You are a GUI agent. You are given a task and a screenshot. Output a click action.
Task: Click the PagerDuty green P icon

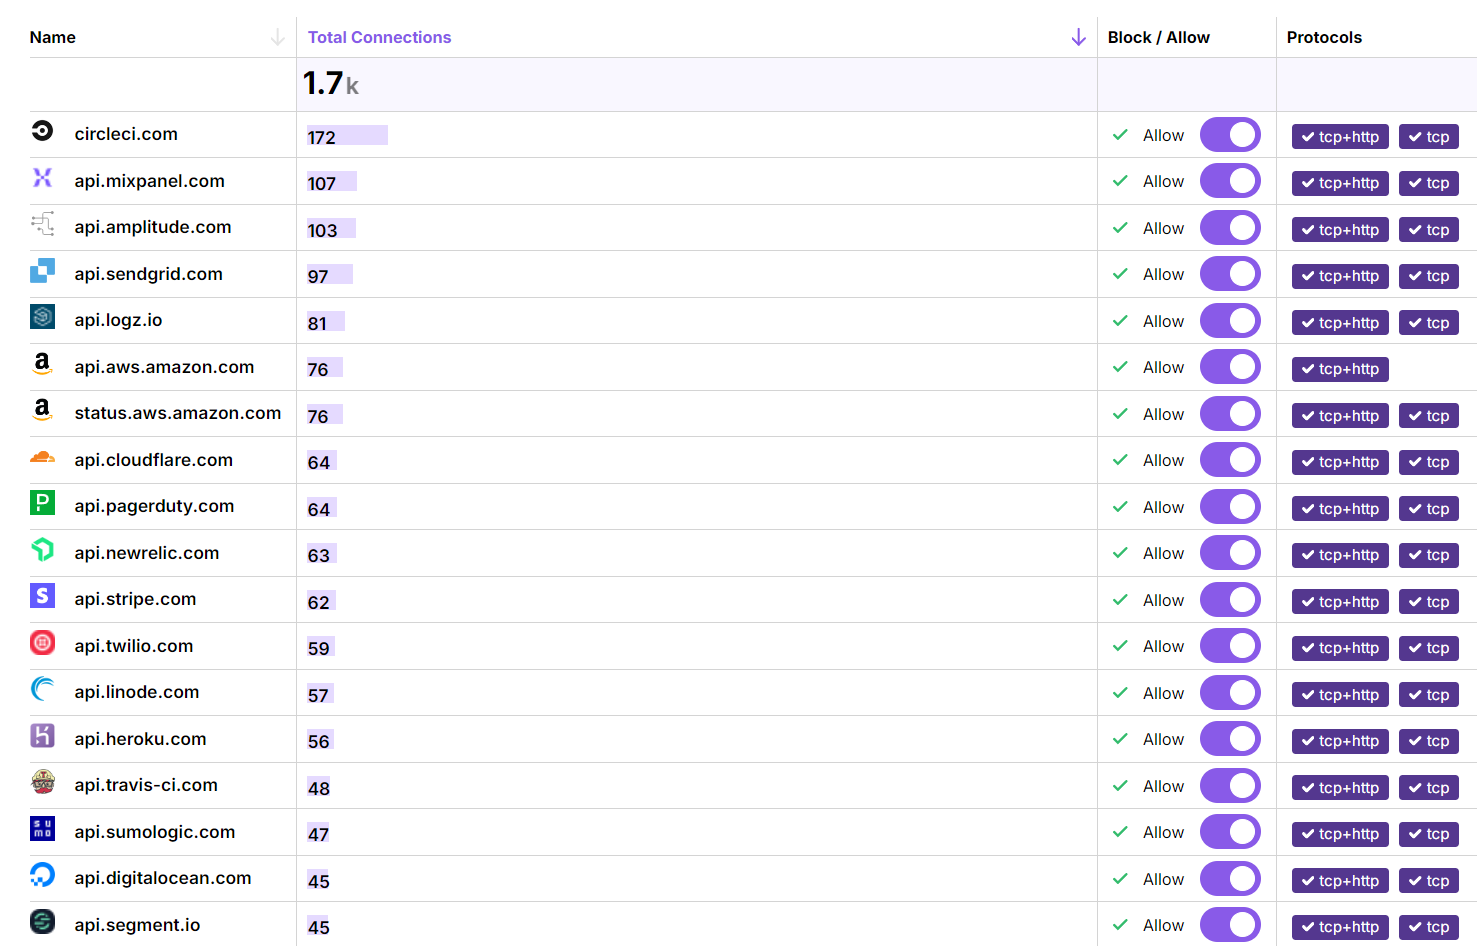coord(42,503)
